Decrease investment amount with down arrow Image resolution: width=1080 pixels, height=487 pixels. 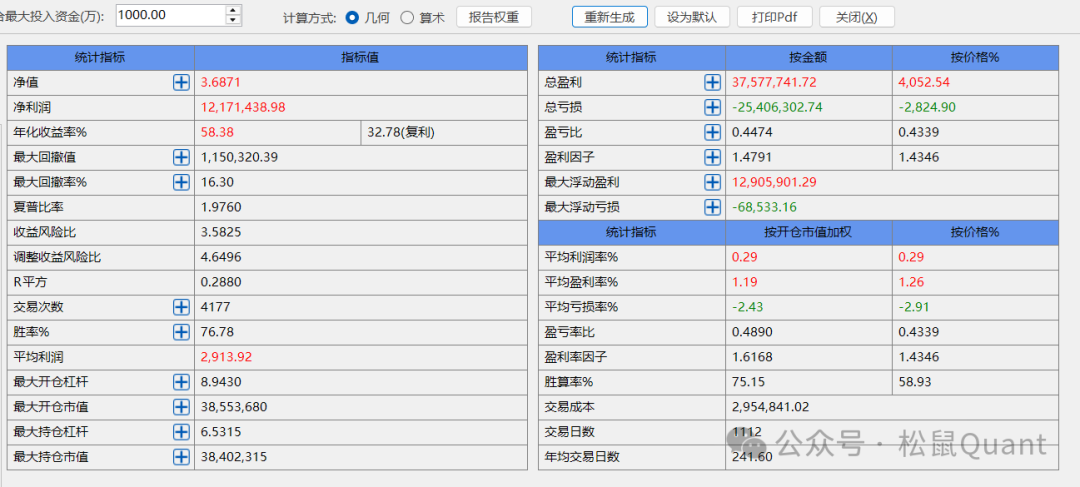point(233,20)
